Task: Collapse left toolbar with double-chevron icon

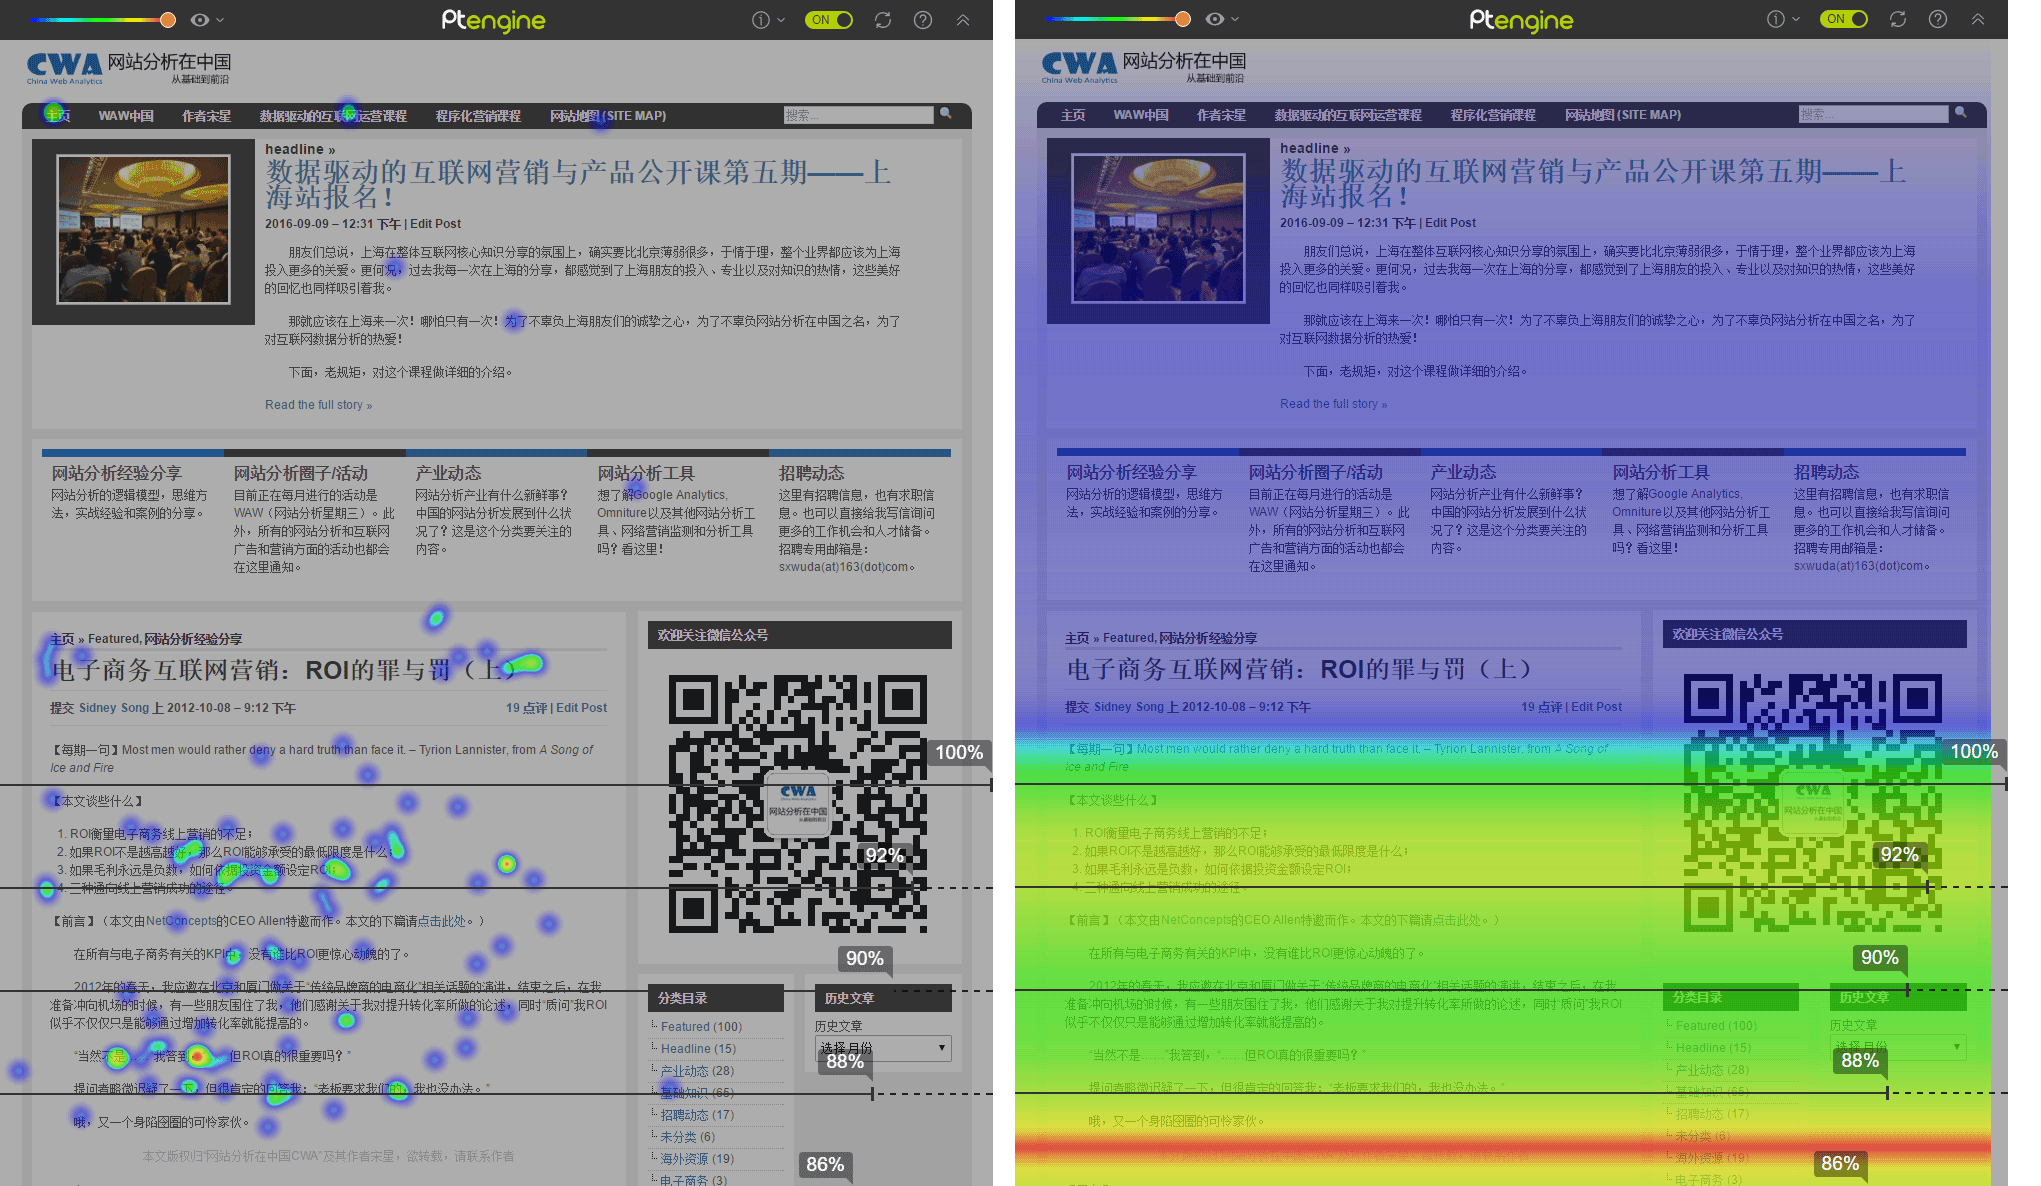Action: [963, 20]
